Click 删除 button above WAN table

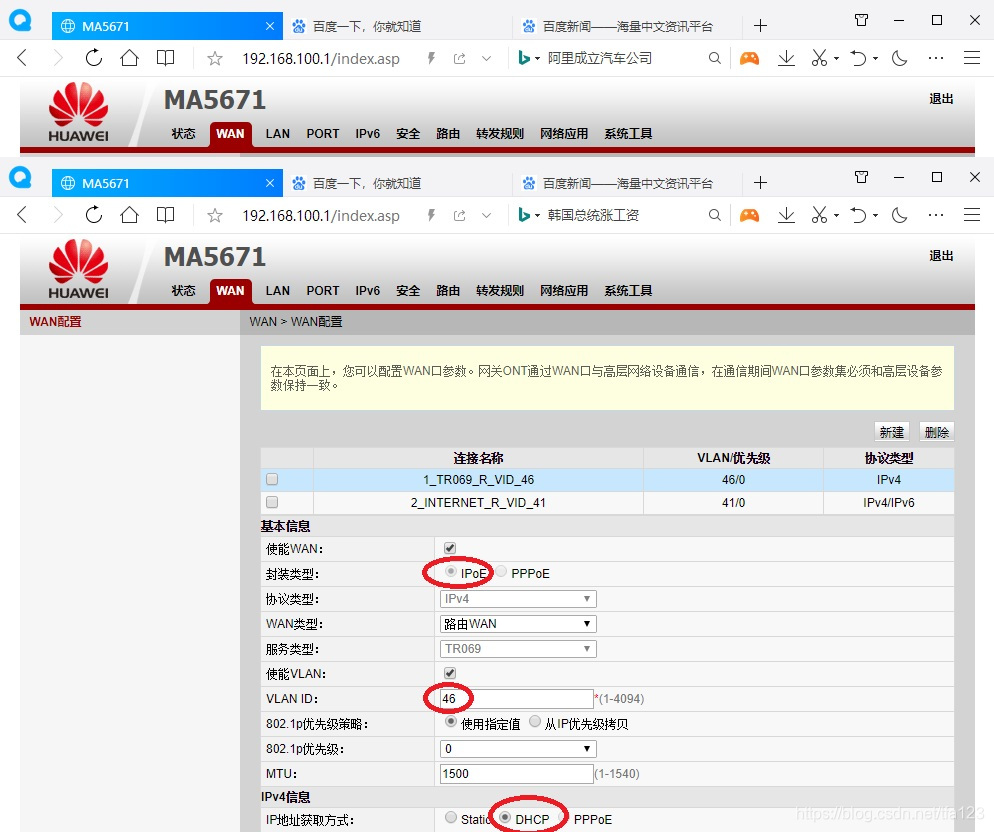[x=936, y=432]
